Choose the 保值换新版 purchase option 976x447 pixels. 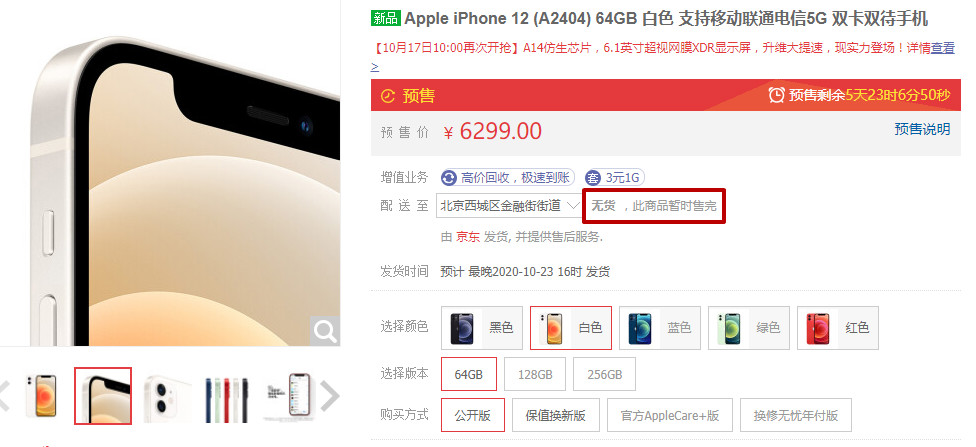(556, 415)
